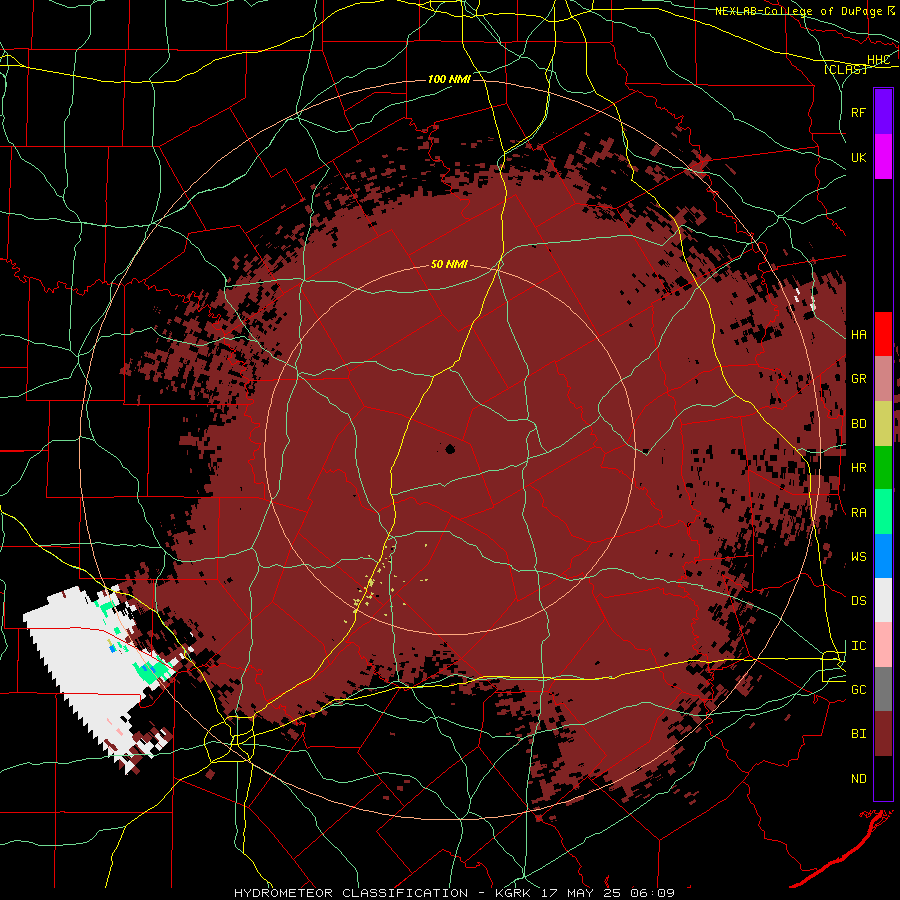Click the HA legend label
Image resolution: width=900 pixels, height=900 pixels.
[x=859, y=335]
